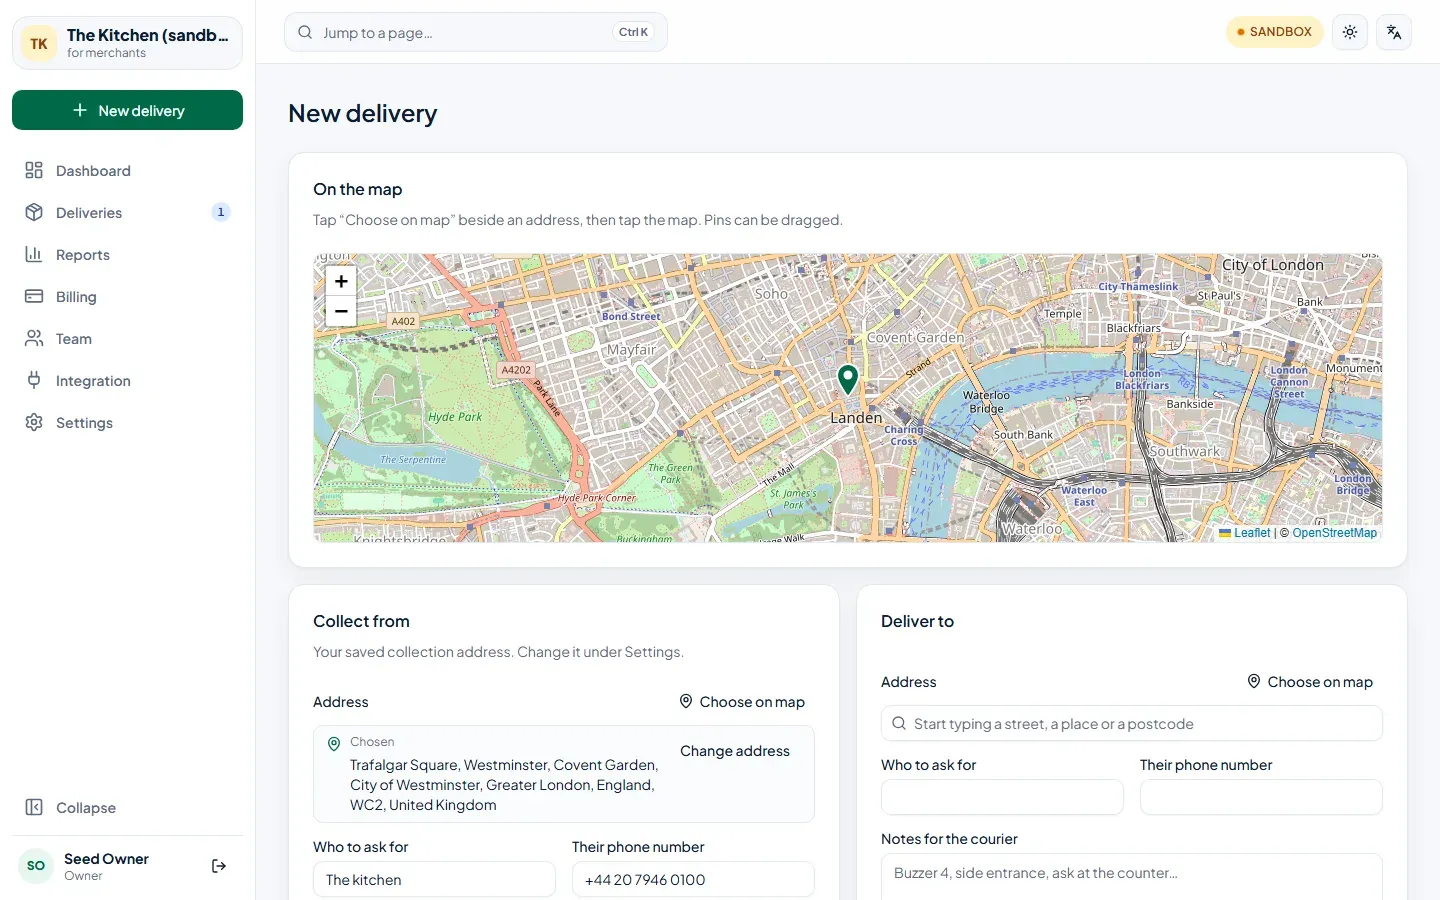Viewport: 1440px width, 900px height.
Task: Edit collection phone number field
Action: (693, 880)
